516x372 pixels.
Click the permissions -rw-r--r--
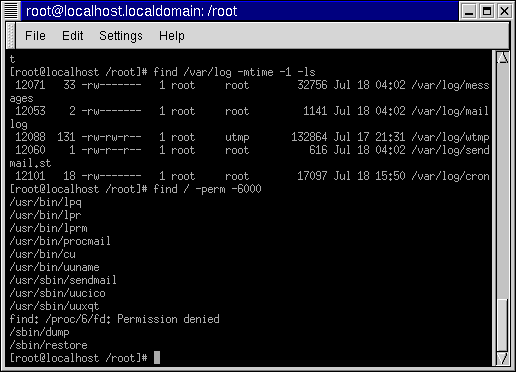111,150
